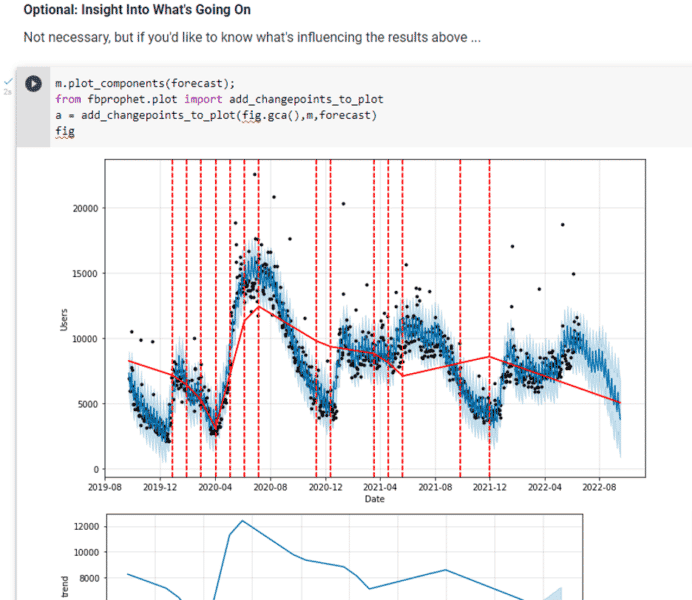Click the add_changepoints_to_plot assignment line

coord(216,115)
